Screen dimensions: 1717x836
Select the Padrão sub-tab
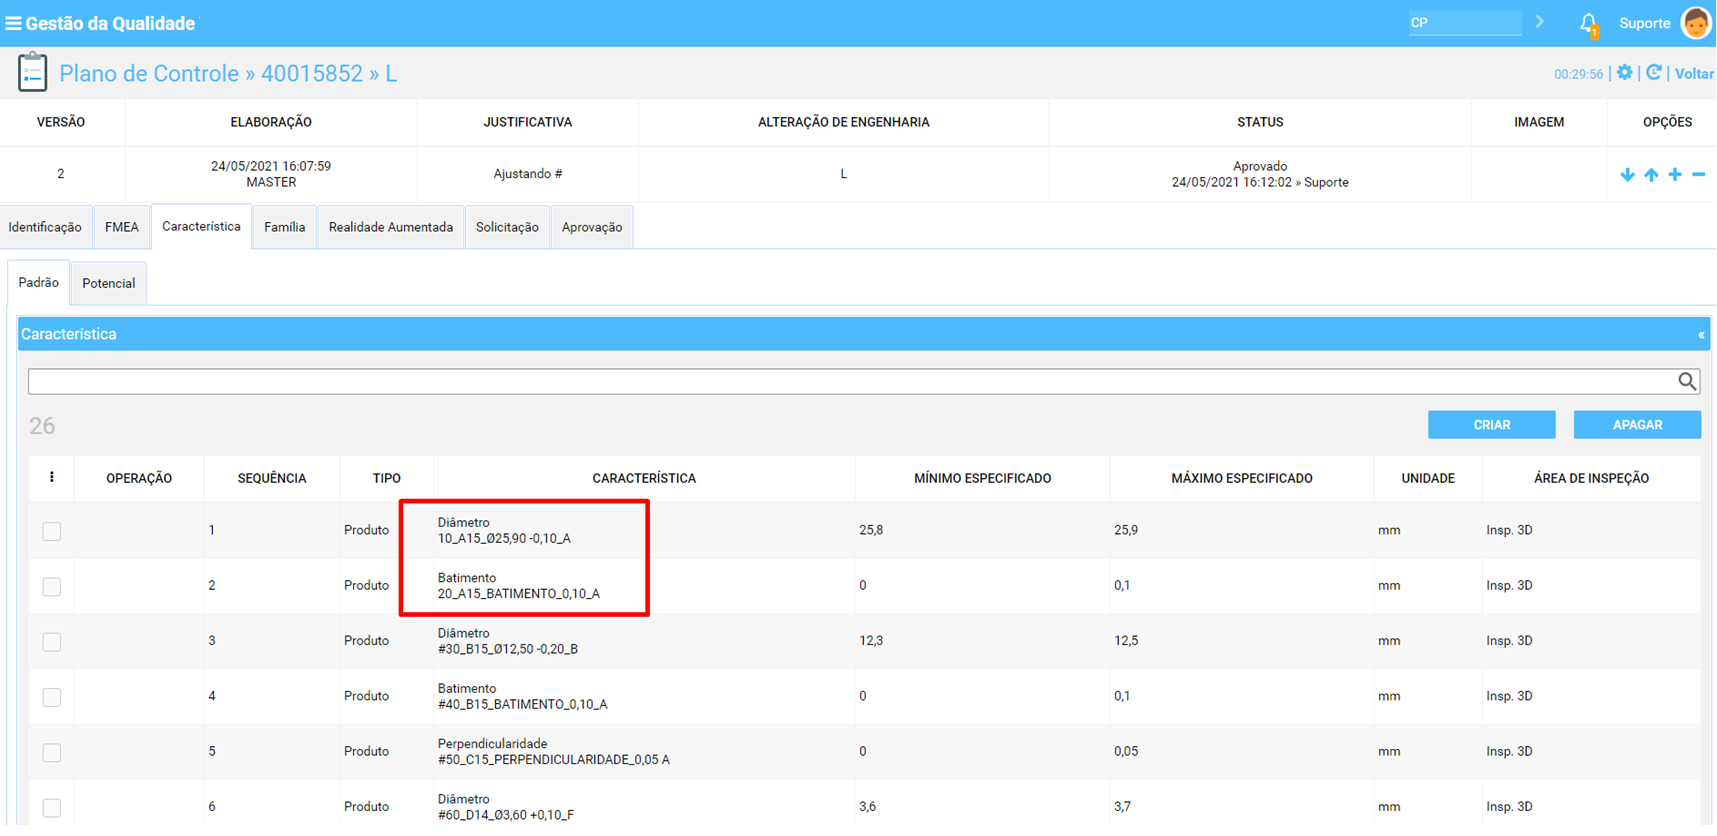[39, 283]
